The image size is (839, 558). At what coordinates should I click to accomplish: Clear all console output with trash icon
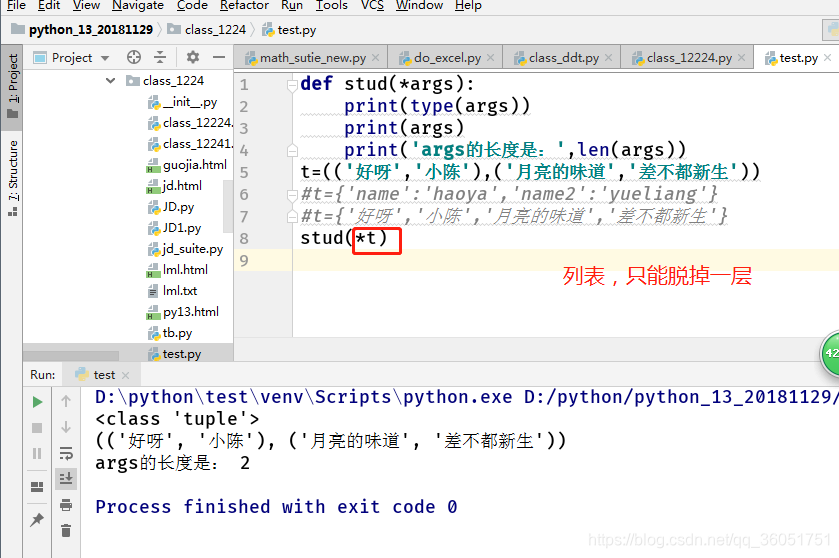coord(66,530)
